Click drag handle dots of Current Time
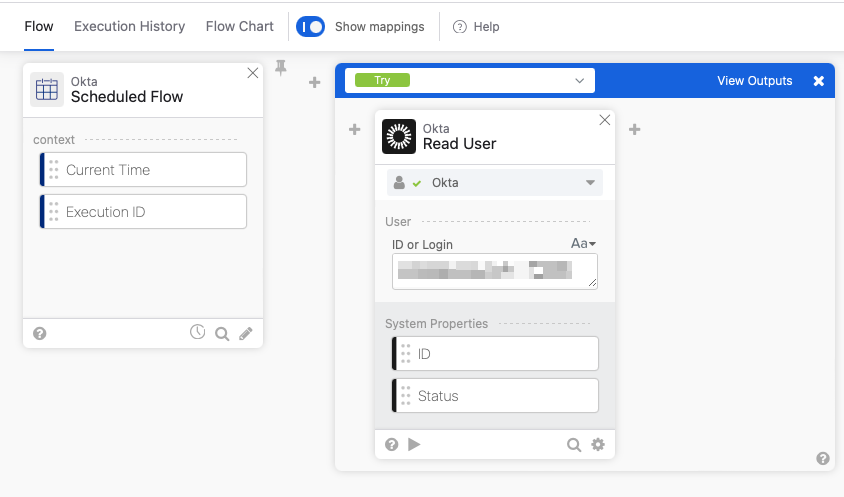The image size is (844, 497). 54,170
